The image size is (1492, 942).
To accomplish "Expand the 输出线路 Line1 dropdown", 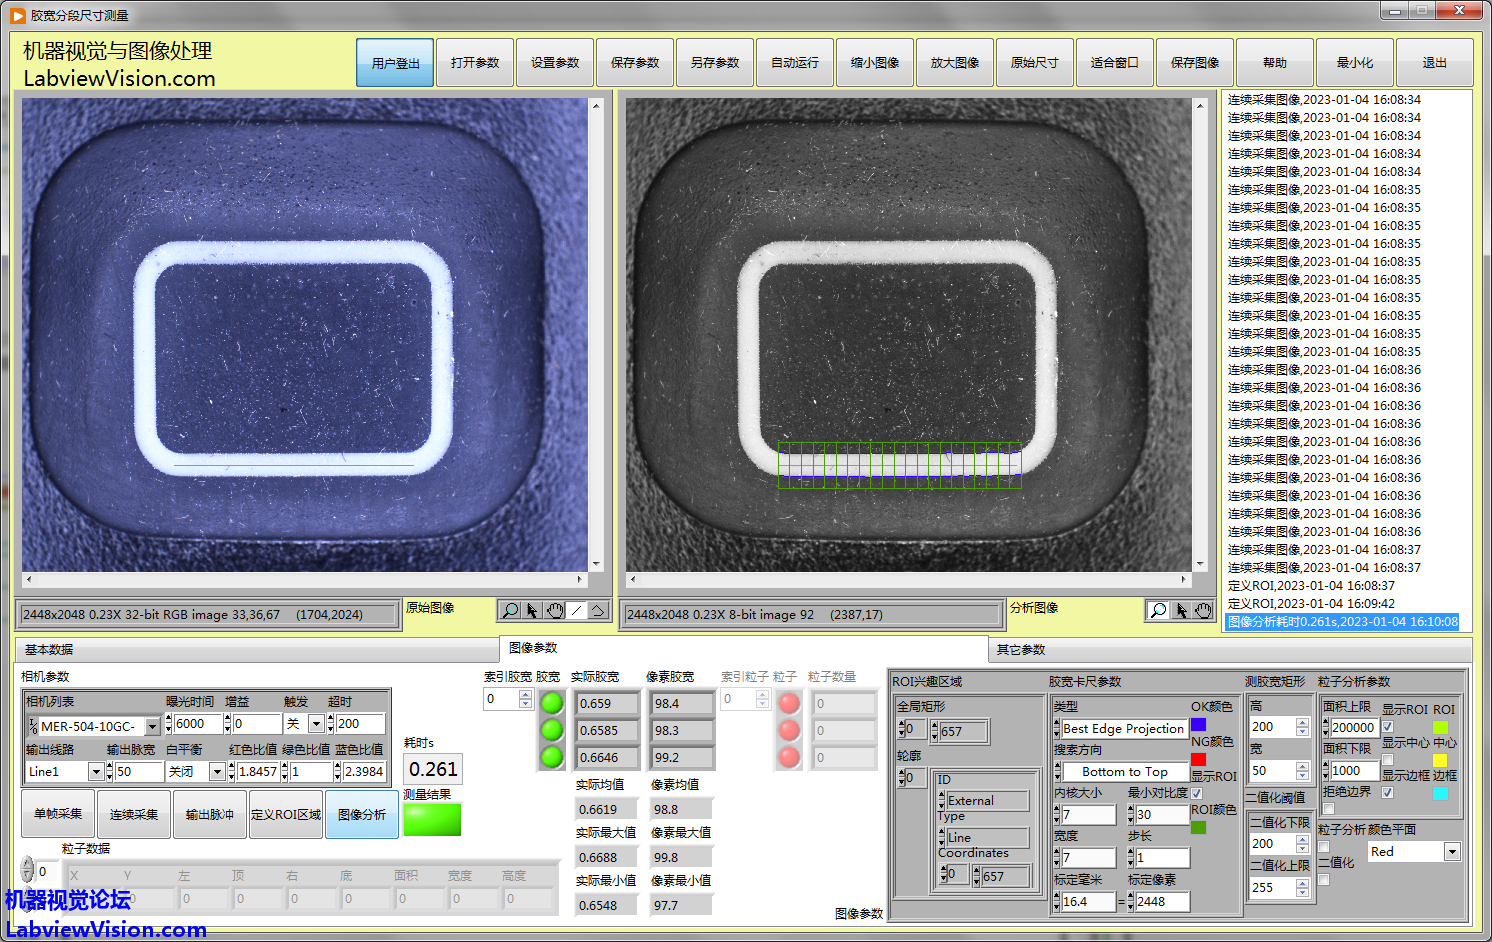I will click(96, 772).
